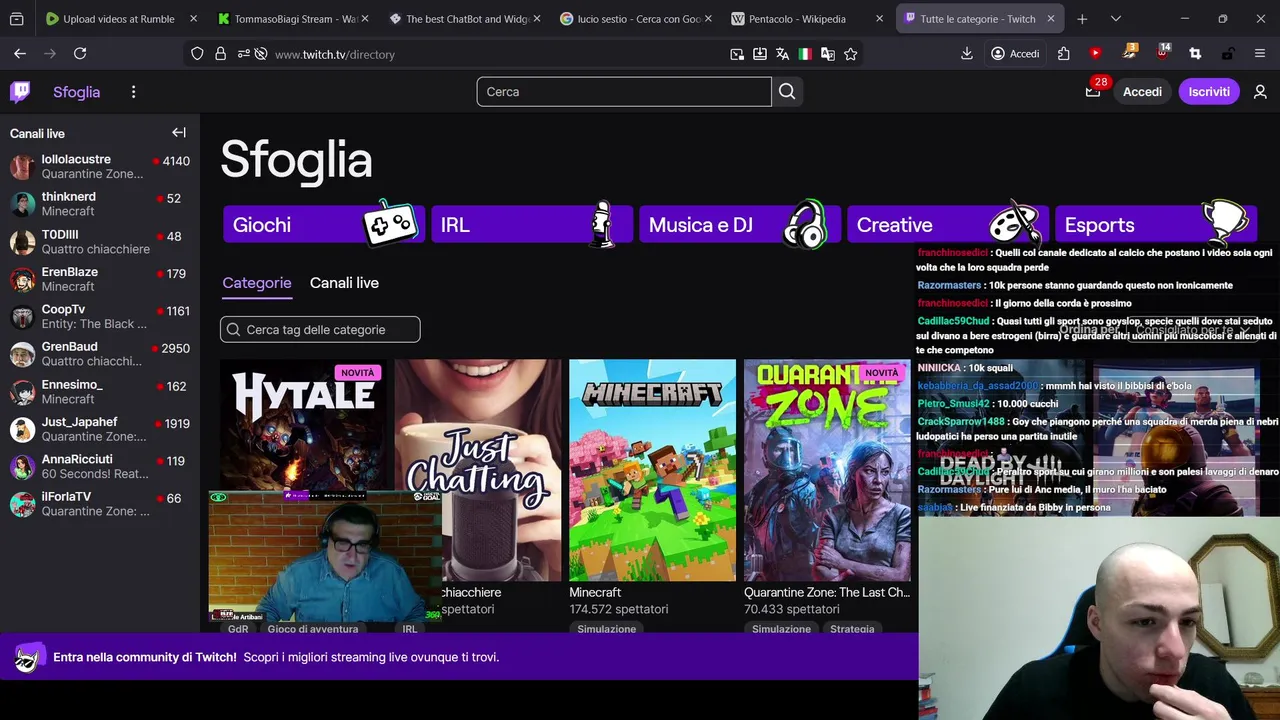This screenshot has width=1280, height=720.
Task: Open the Creative category banner
Action: pyautogui.click(x=948, y=225)
